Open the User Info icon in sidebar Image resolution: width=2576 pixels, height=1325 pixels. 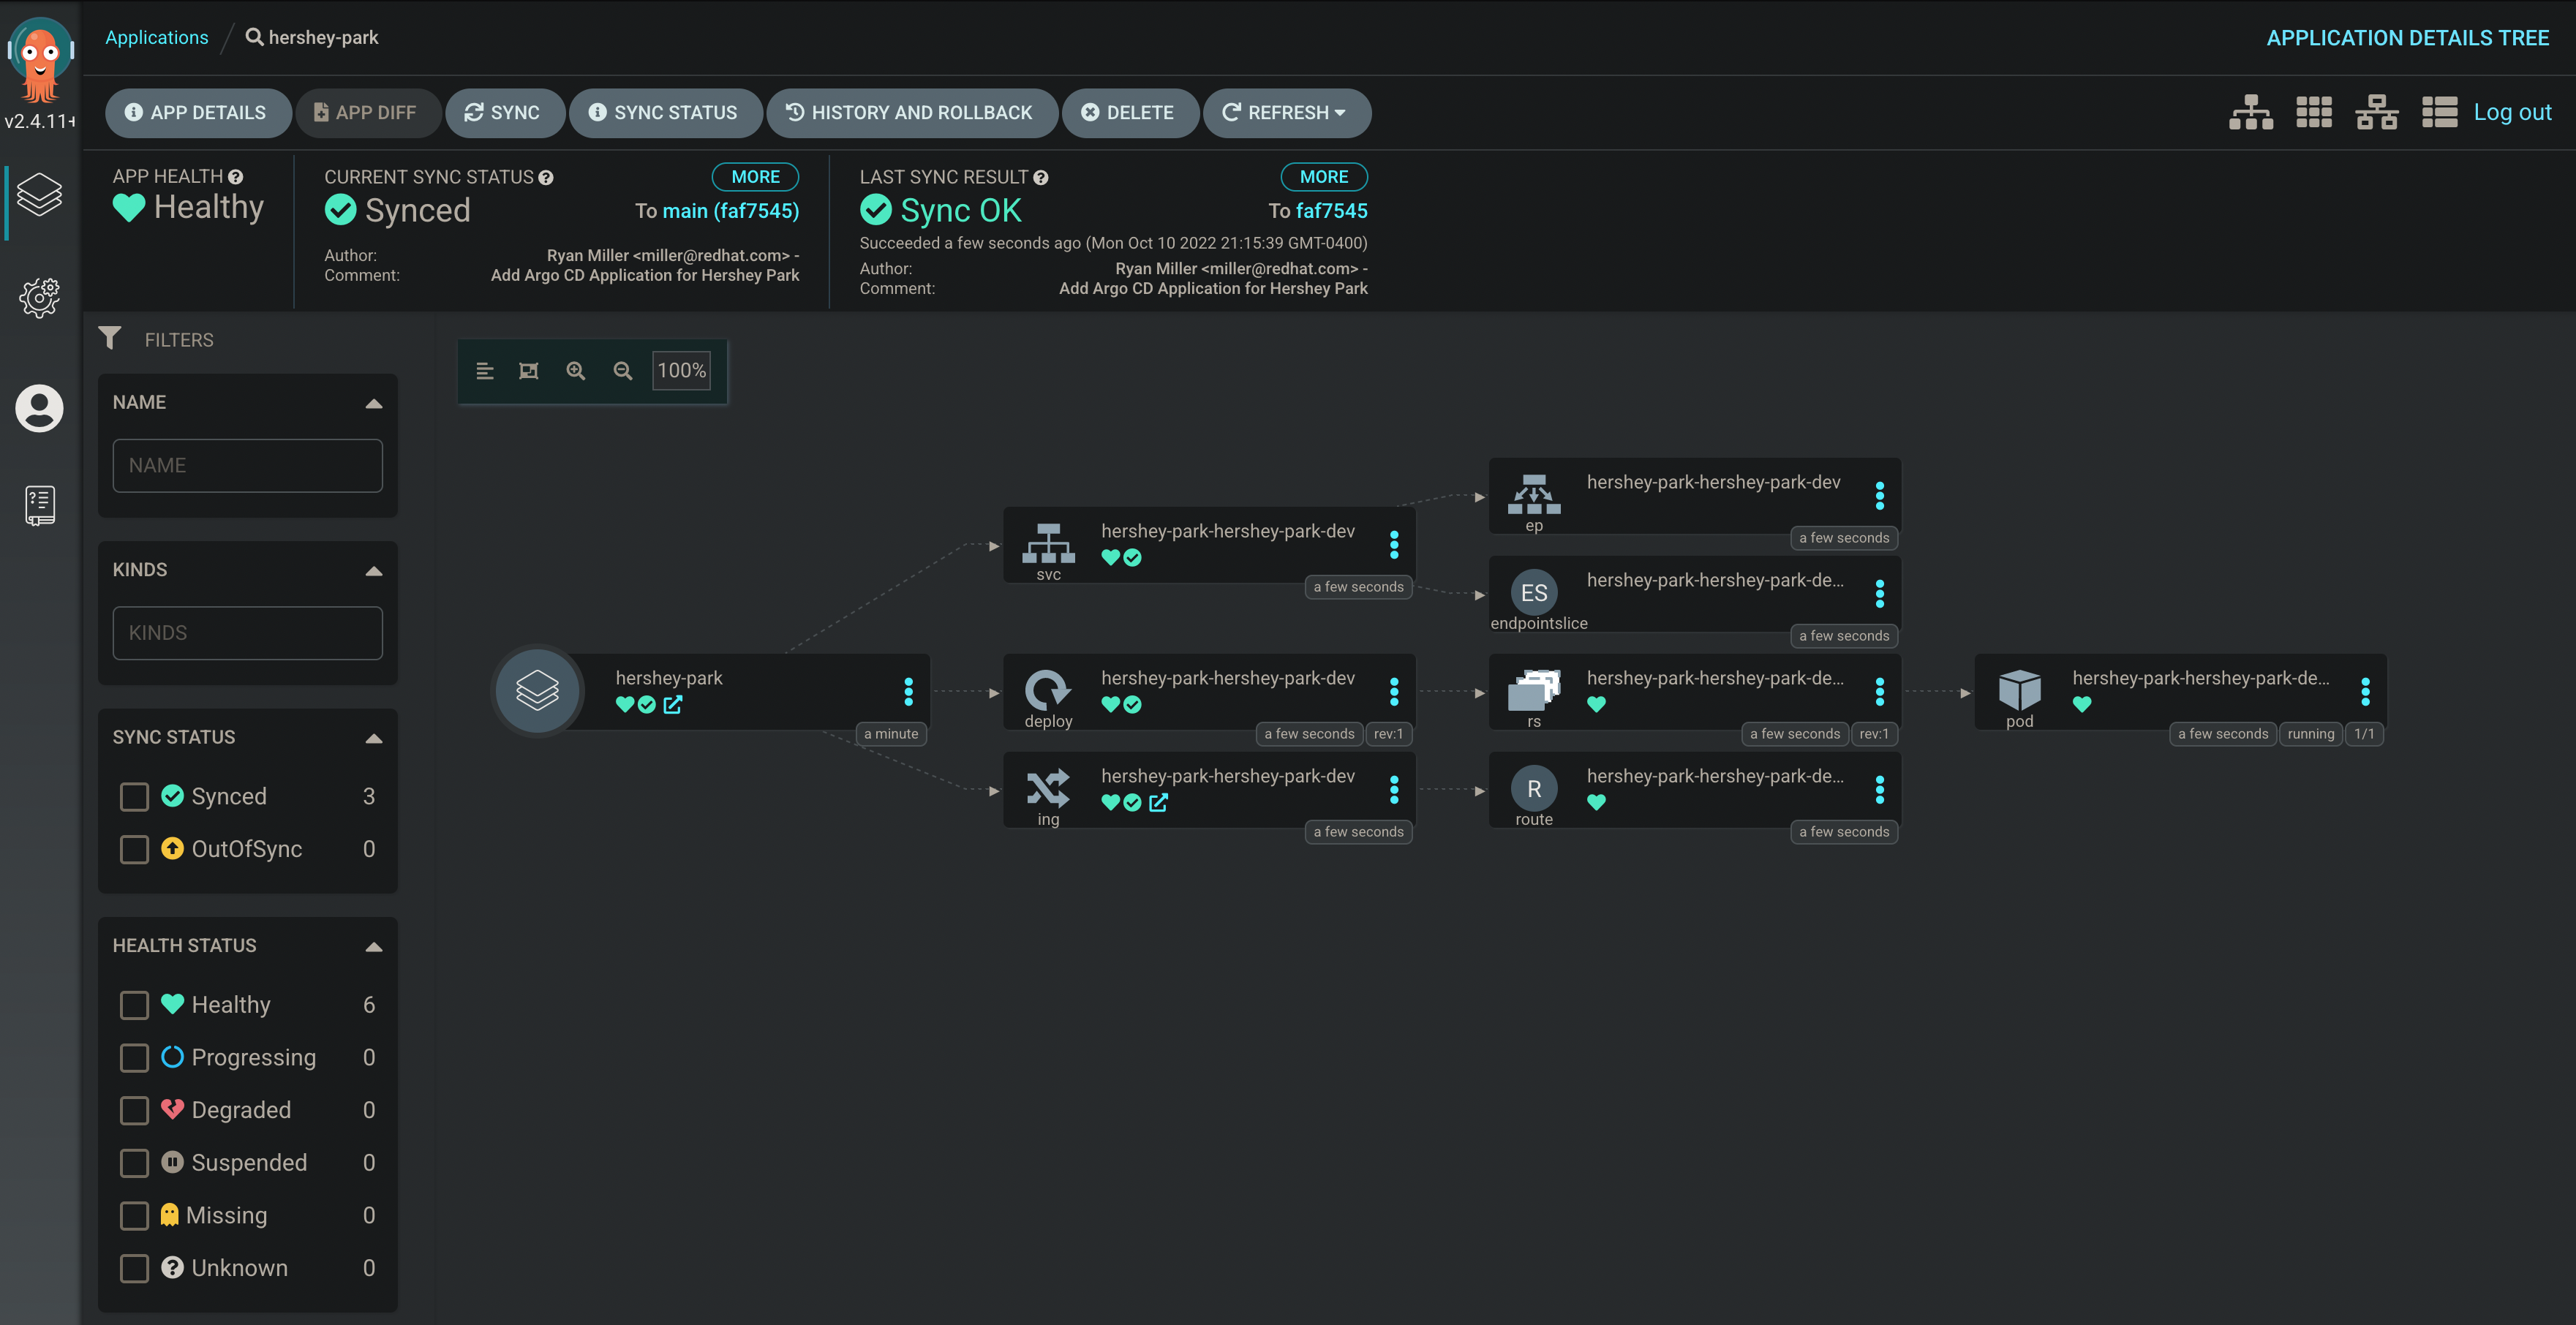coord(40,408)
